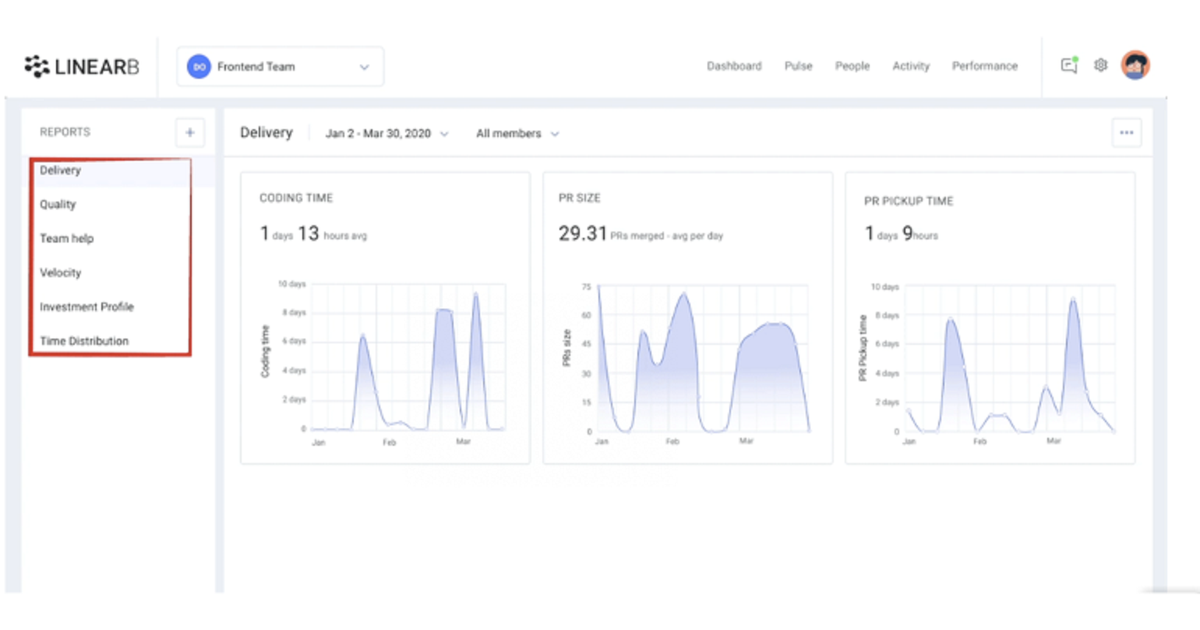Switch to the Pulse section
The height and width of the screenshot is (630, 1200).
click(x=798, y=66)
